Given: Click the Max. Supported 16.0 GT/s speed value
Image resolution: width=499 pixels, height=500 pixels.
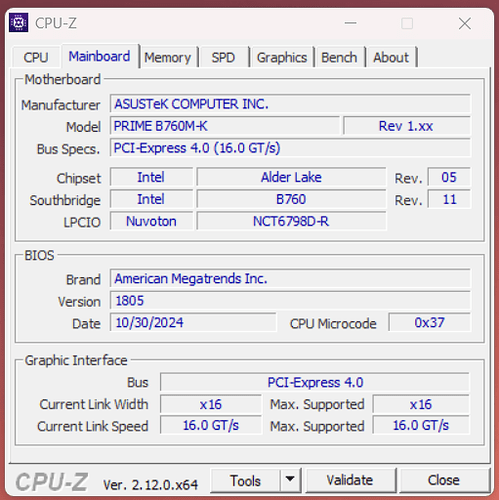Looking at the screenshot, I should click(421, 425).
